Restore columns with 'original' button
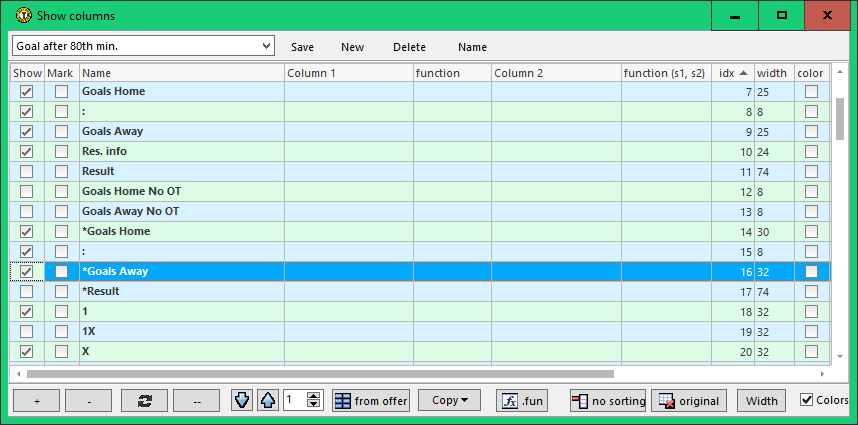858x425 pixels. point(689,401)
